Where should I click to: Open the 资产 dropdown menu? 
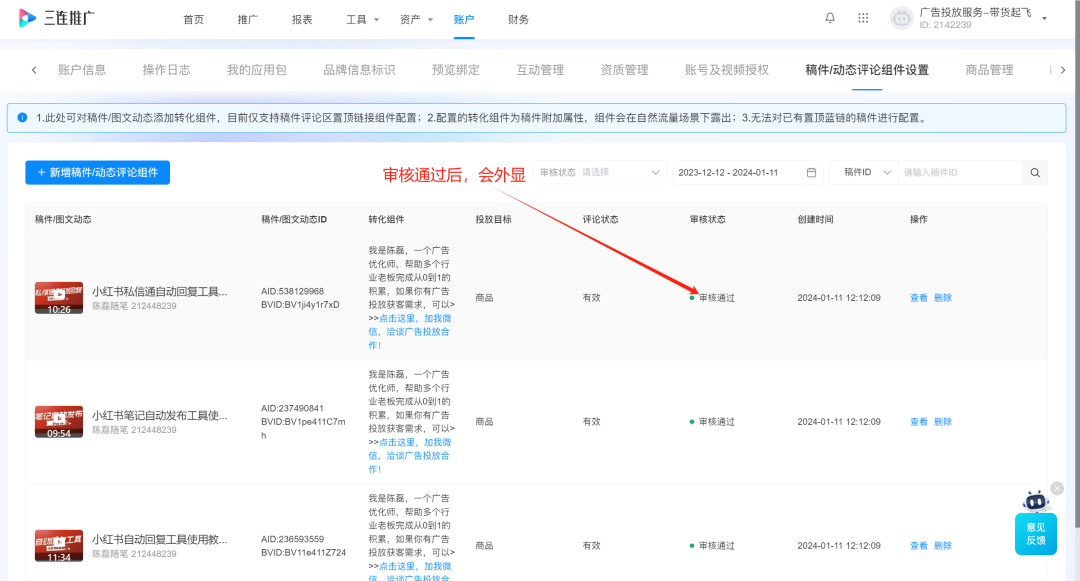click(416, 19)
